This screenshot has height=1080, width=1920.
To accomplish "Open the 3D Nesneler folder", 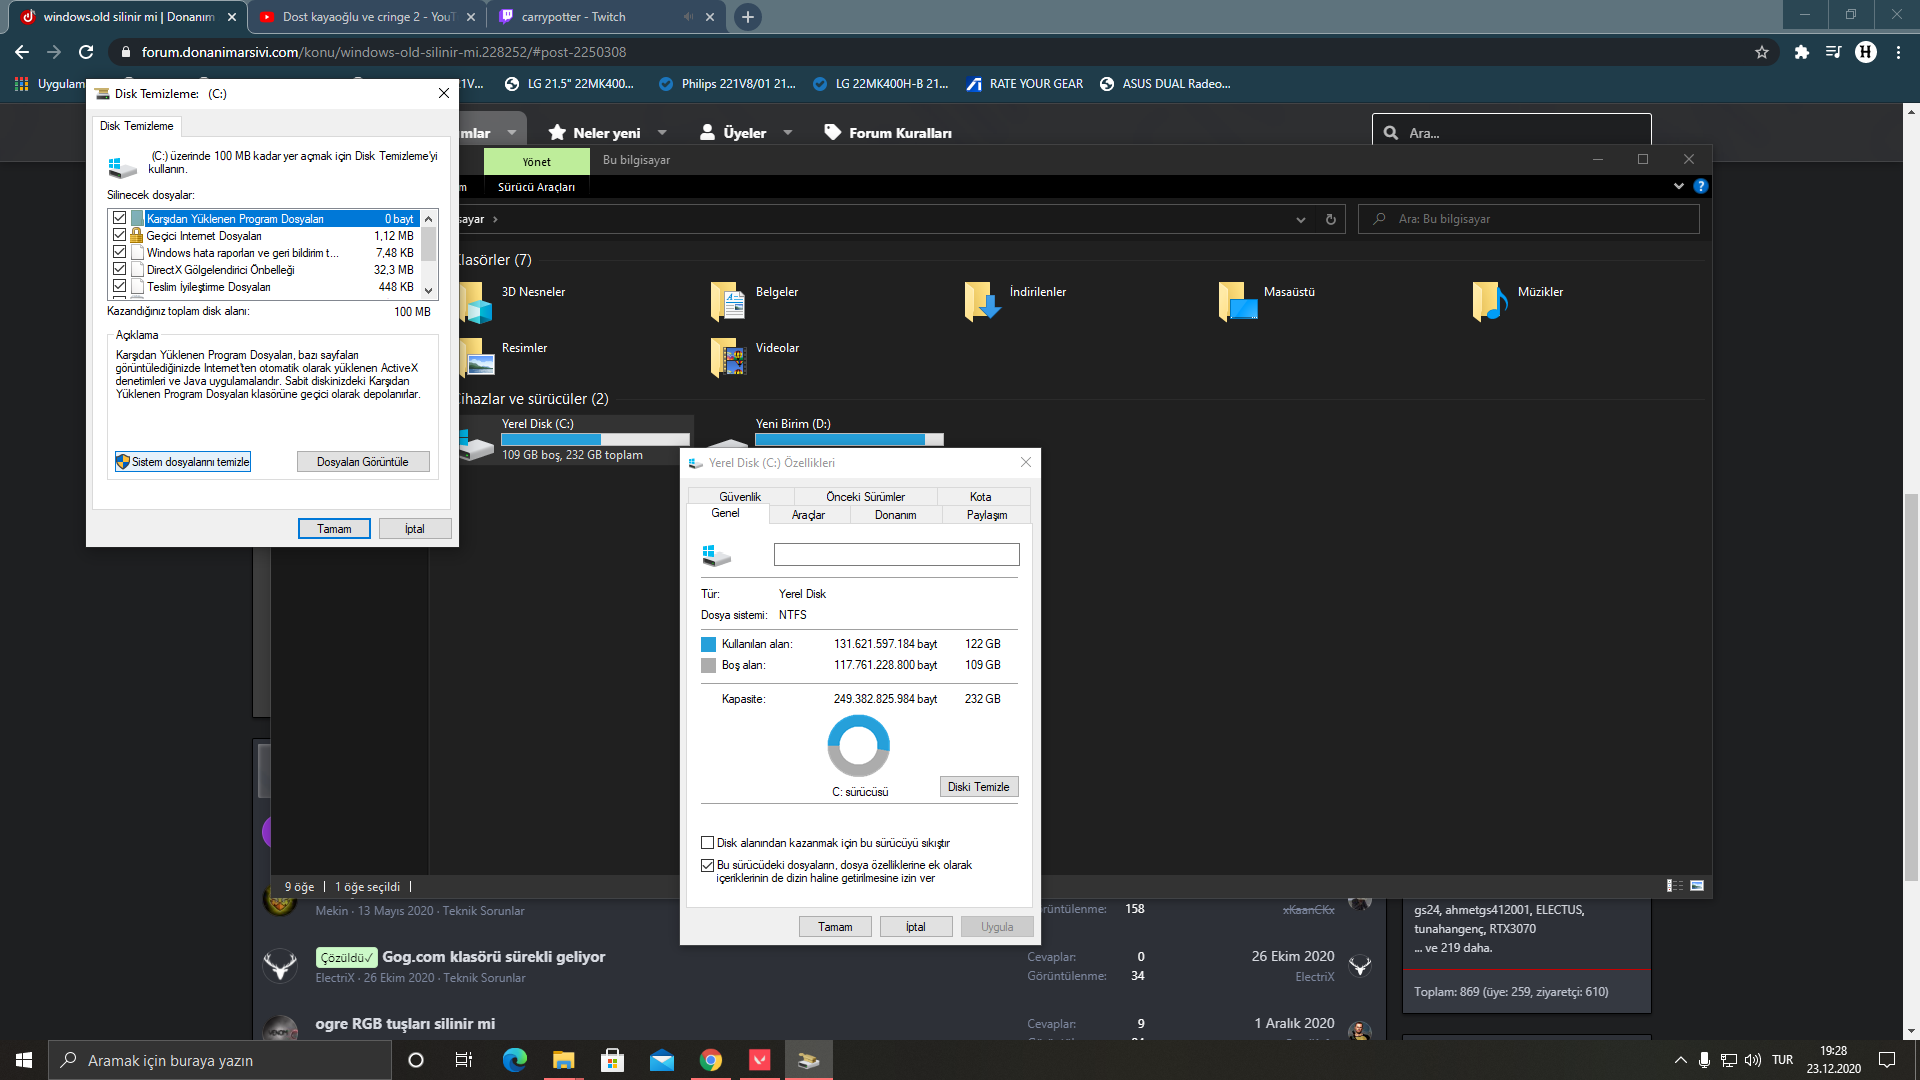I will [x=515, y=302].
